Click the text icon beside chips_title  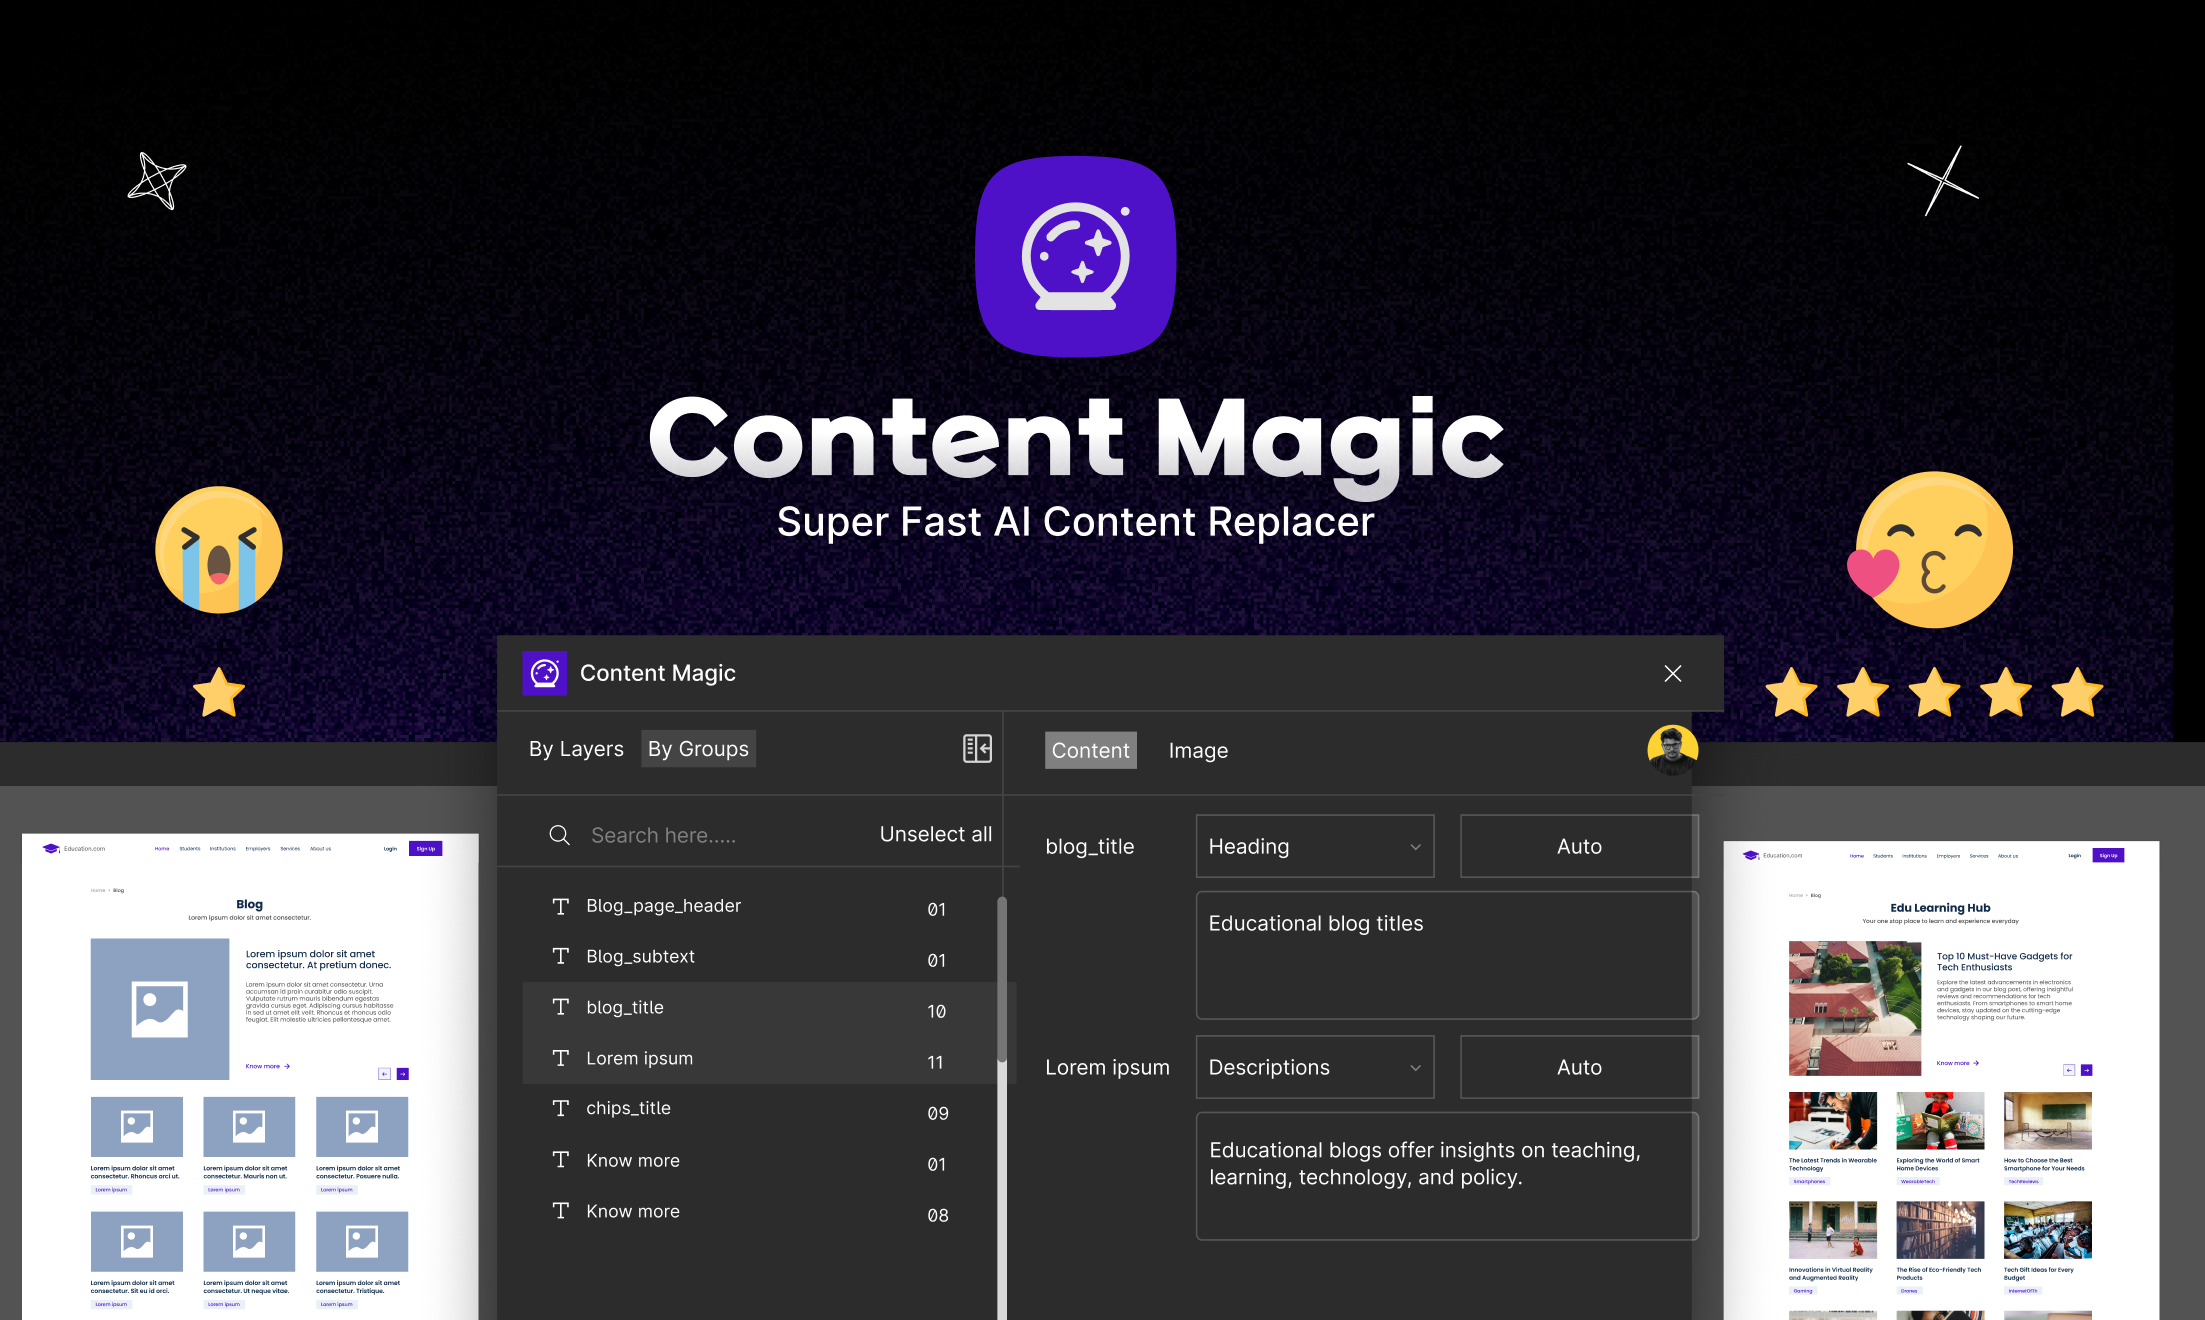click(561, 1108)
